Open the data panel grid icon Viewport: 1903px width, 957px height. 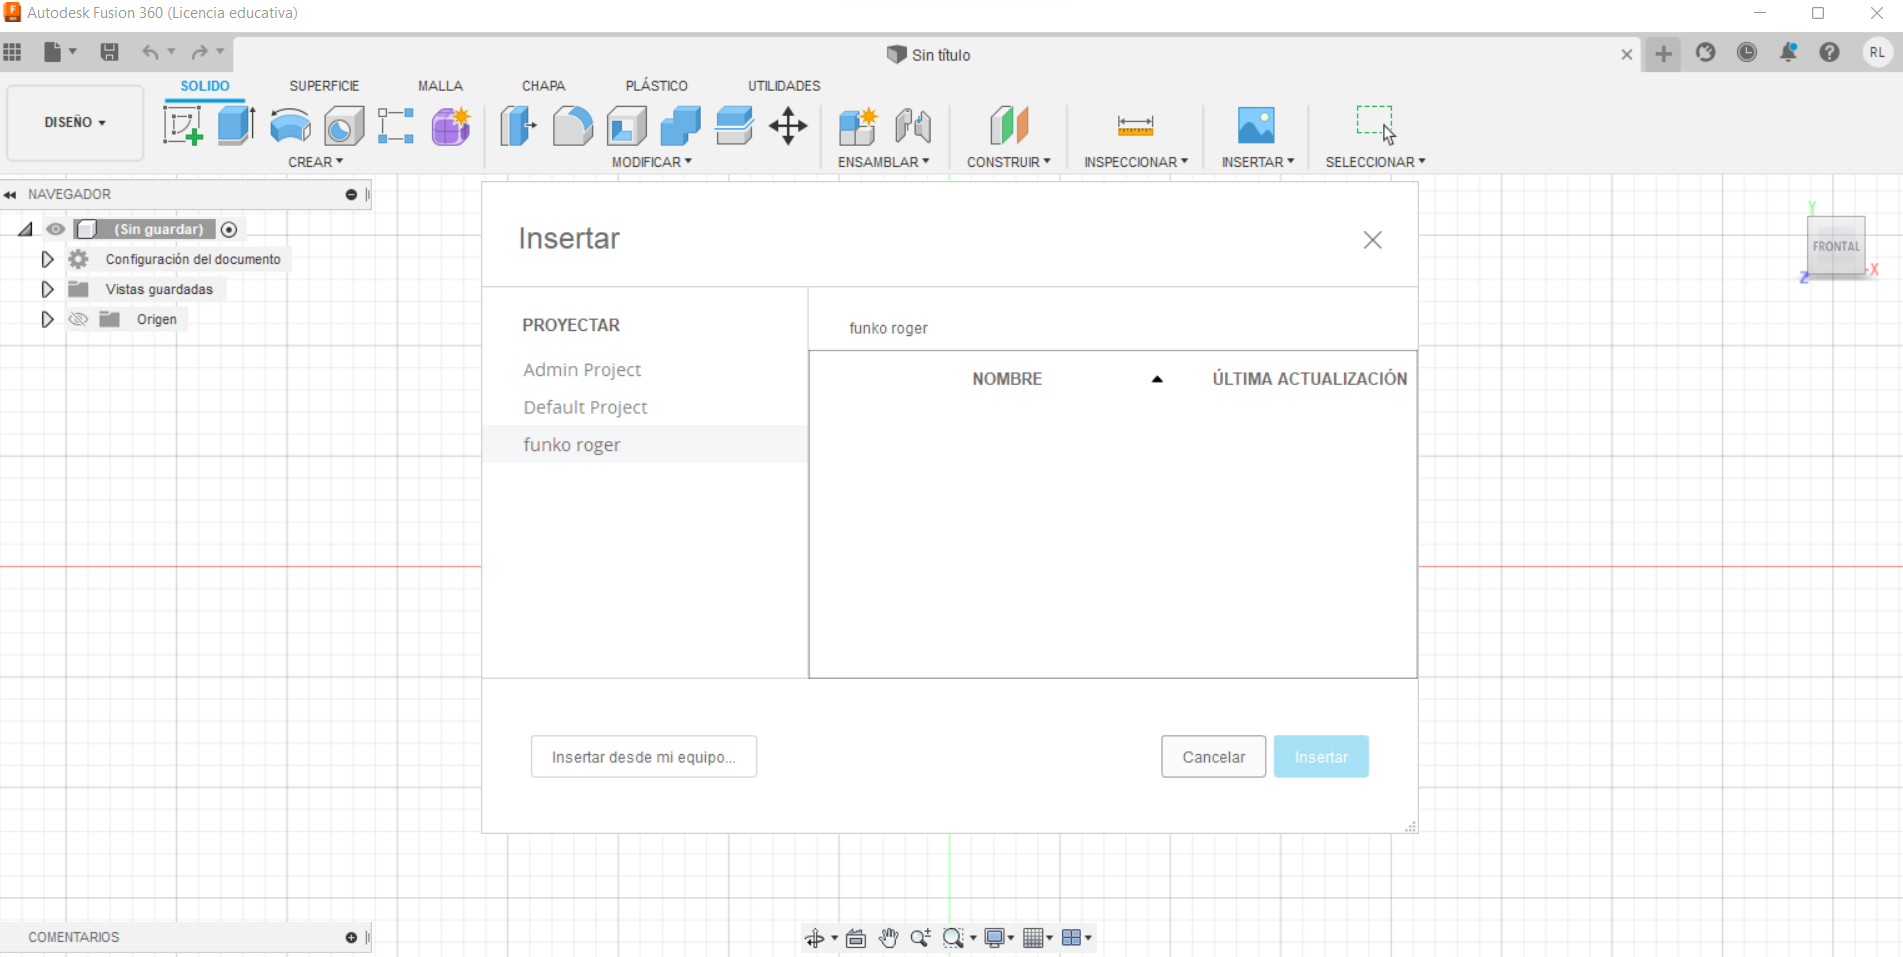point(13,52)
